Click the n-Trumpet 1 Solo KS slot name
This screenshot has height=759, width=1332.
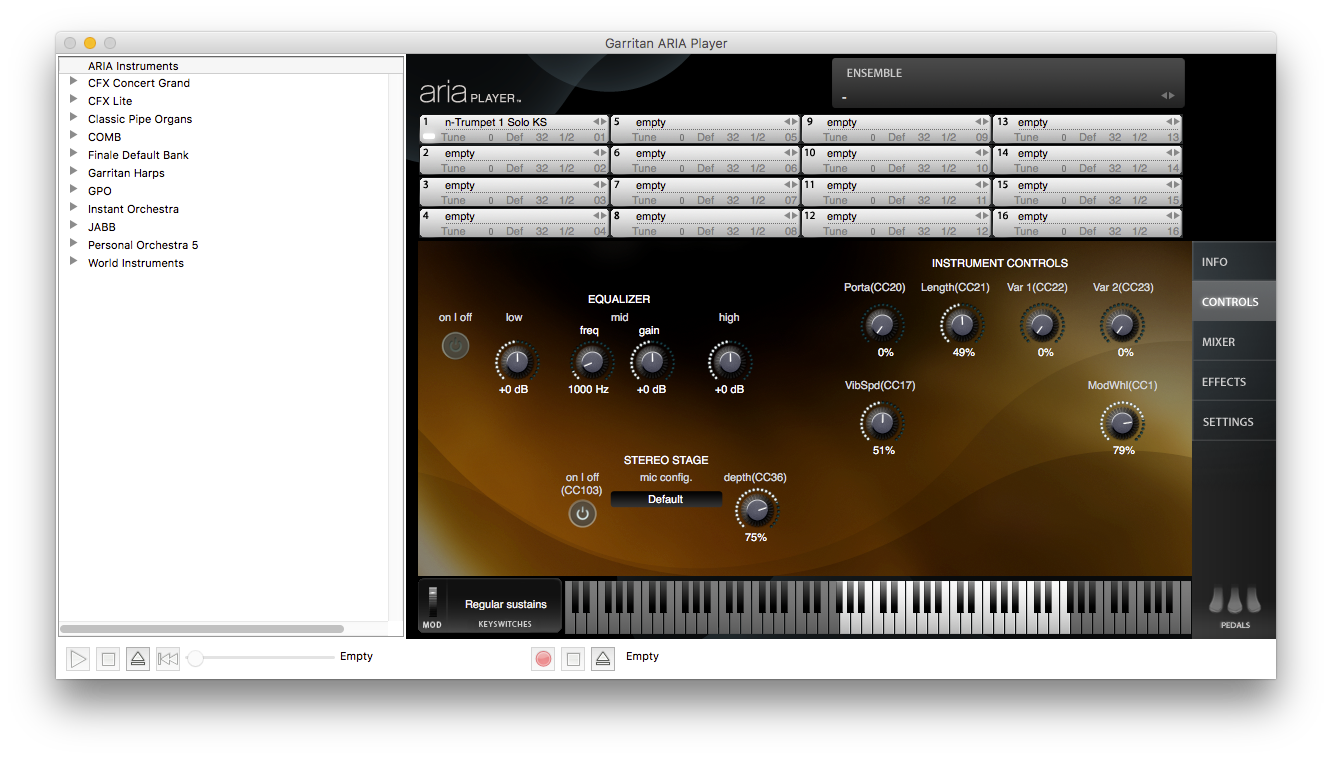pos(496,122)
